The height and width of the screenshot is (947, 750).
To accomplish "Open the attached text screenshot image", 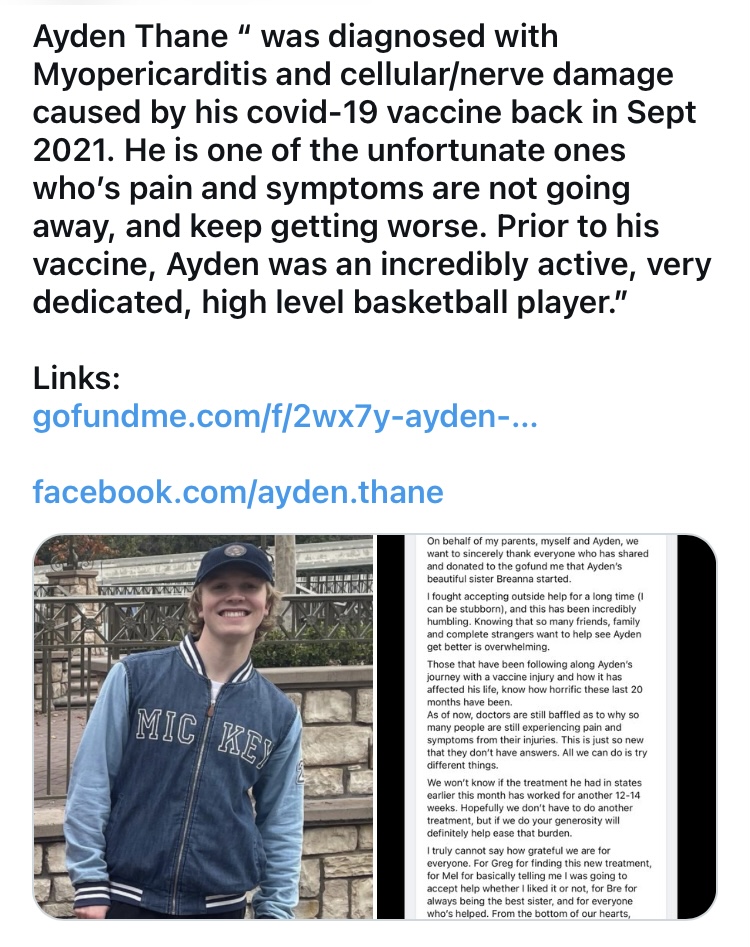I will [546, 727].
